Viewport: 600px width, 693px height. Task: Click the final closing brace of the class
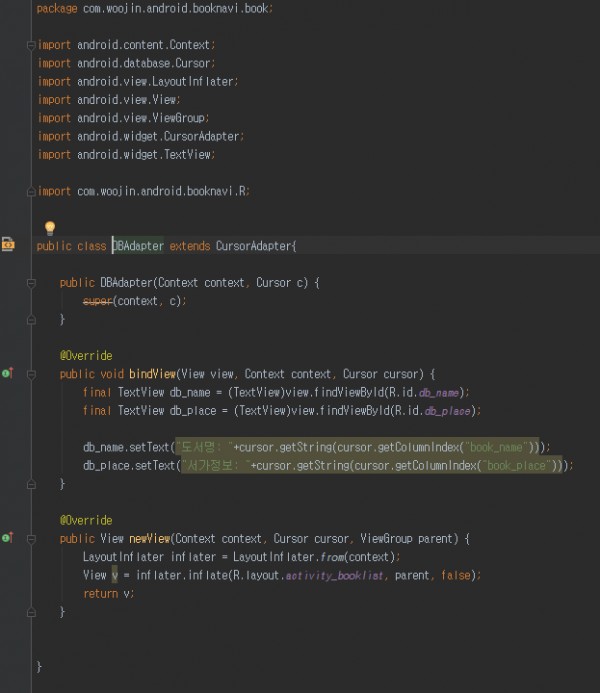click(39, 666)
